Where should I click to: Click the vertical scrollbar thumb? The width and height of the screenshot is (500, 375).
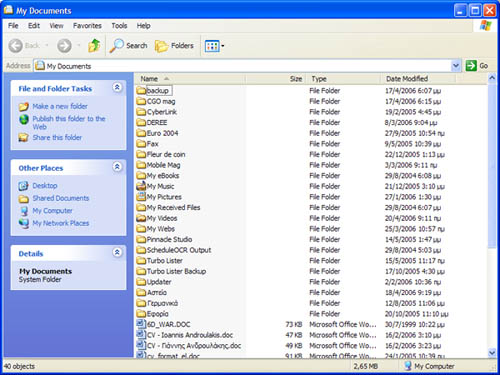[492, 166]
